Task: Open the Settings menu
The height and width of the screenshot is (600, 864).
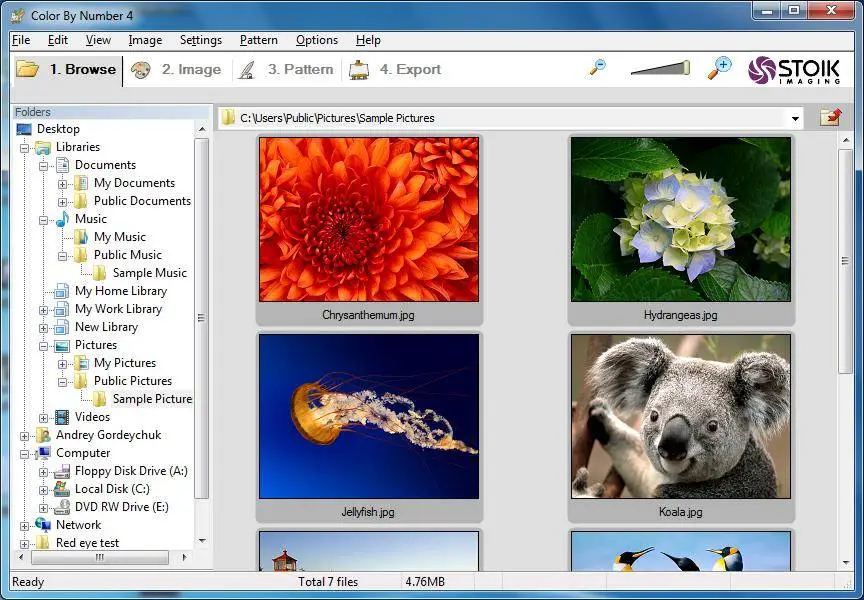Action: pos(201,40)
